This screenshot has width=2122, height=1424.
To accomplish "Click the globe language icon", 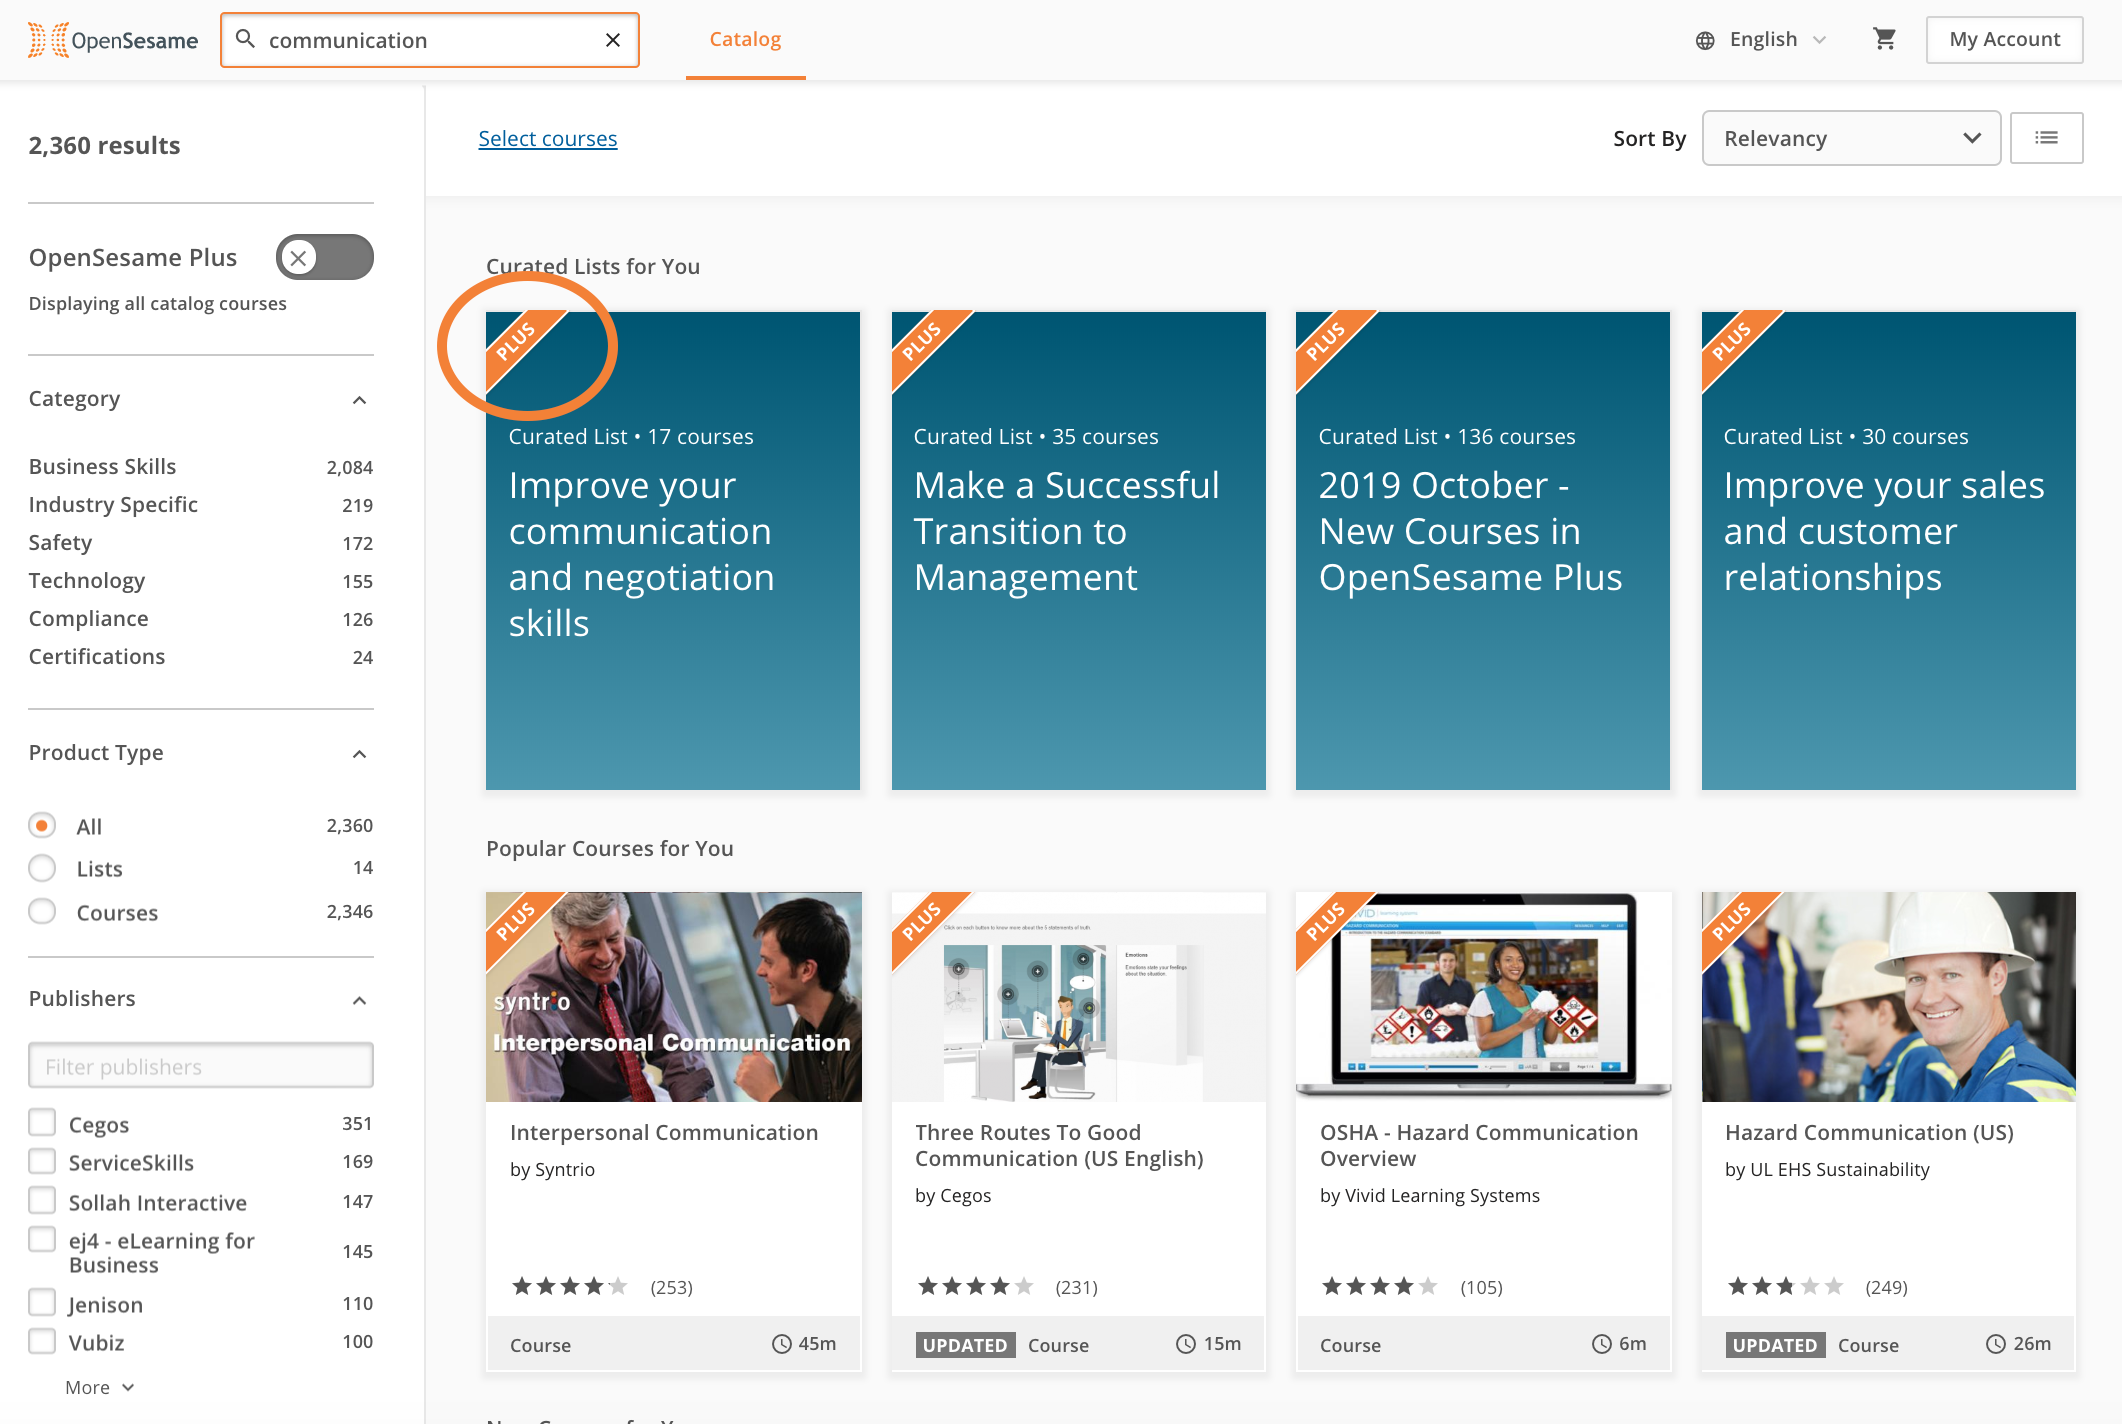I will point(1705,40).
